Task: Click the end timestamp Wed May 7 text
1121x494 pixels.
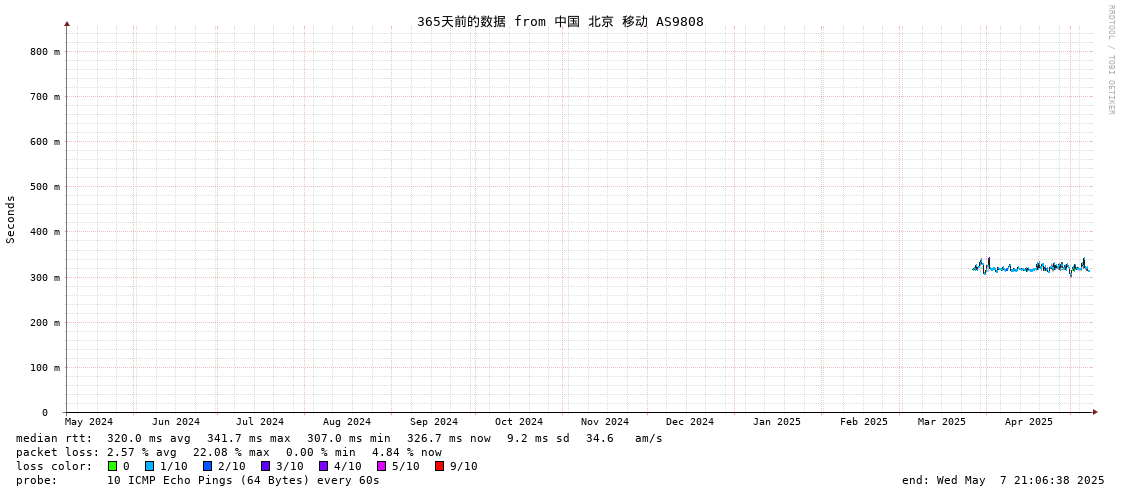Action: (x=1003, y=480)
